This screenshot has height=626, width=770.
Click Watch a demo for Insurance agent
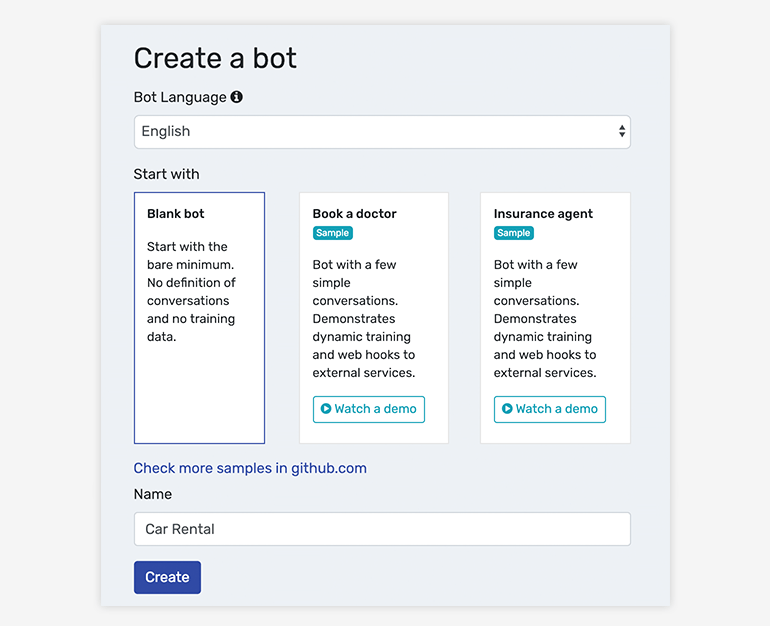[x=550, y=409]
